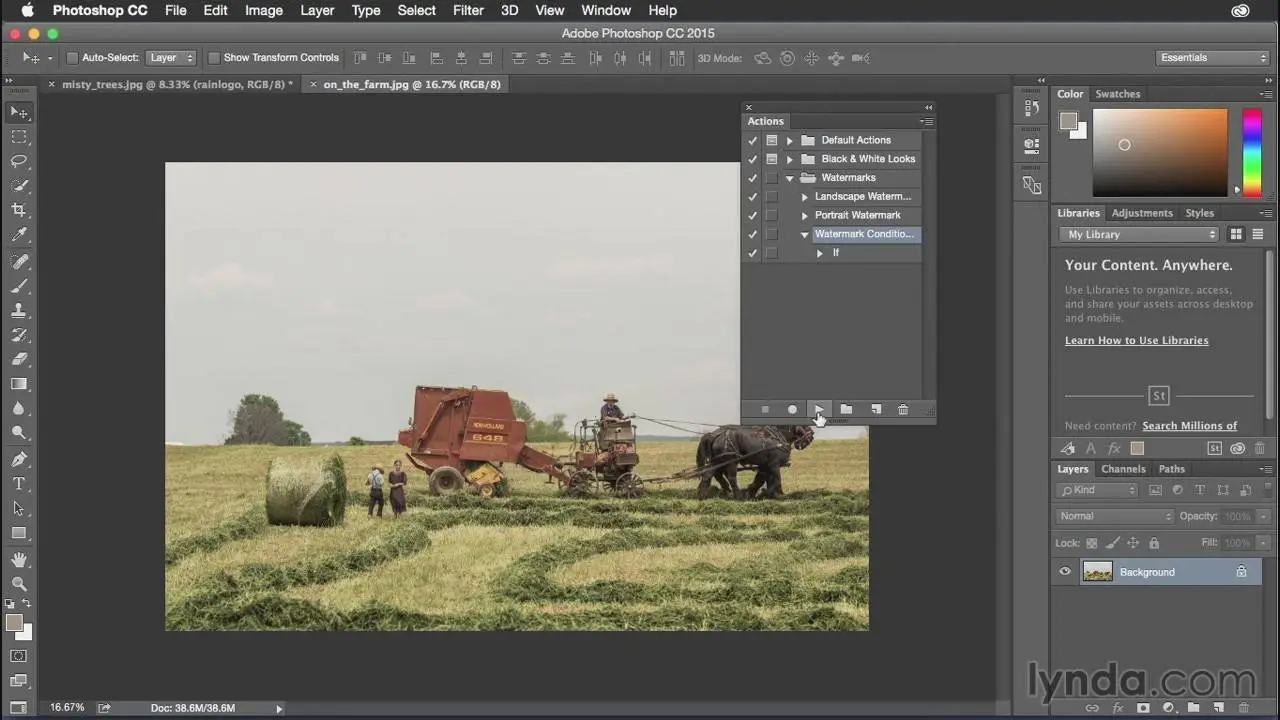Open the Learn How to Use Libraries link

coord(1136,341)
